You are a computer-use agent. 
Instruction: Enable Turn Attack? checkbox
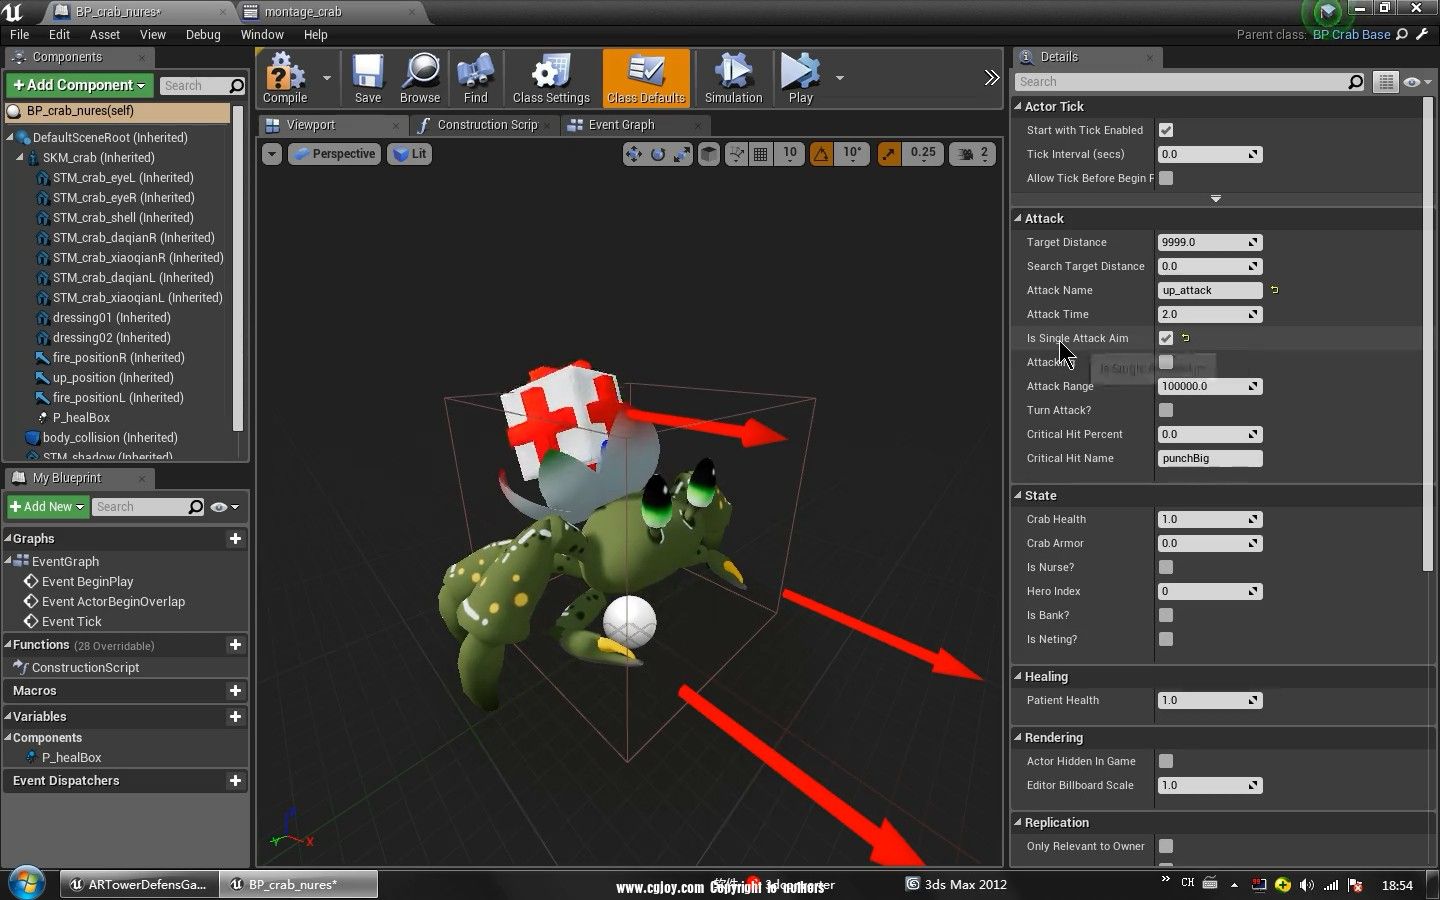point(1166,410)
